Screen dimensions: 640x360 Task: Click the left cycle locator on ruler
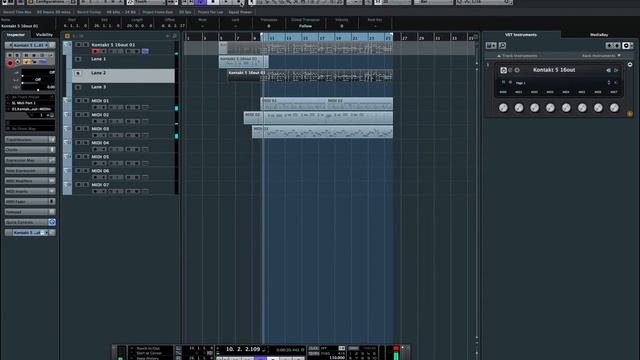[262, 35]
